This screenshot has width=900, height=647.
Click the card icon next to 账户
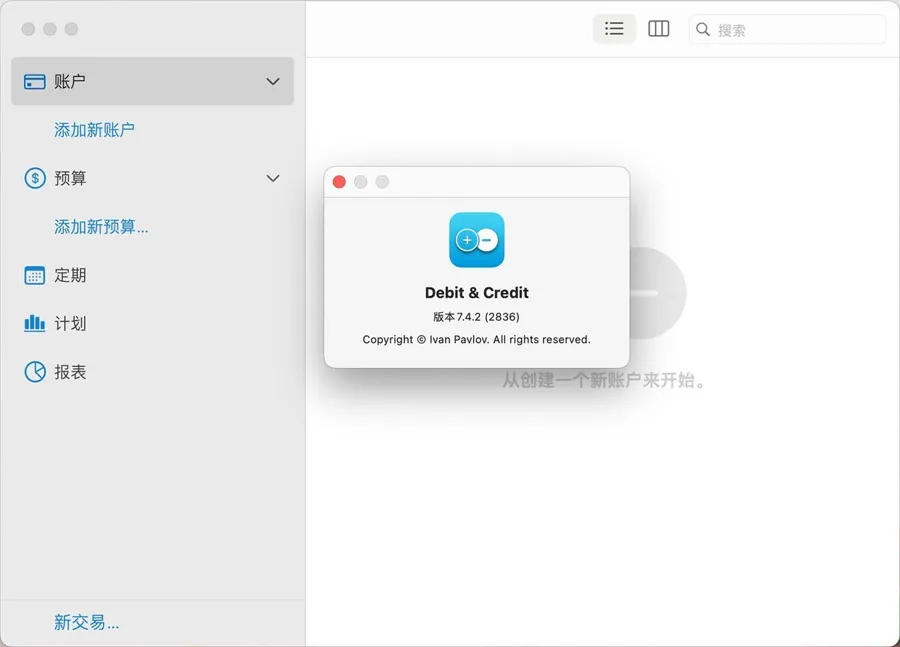[x=35, y=82]
